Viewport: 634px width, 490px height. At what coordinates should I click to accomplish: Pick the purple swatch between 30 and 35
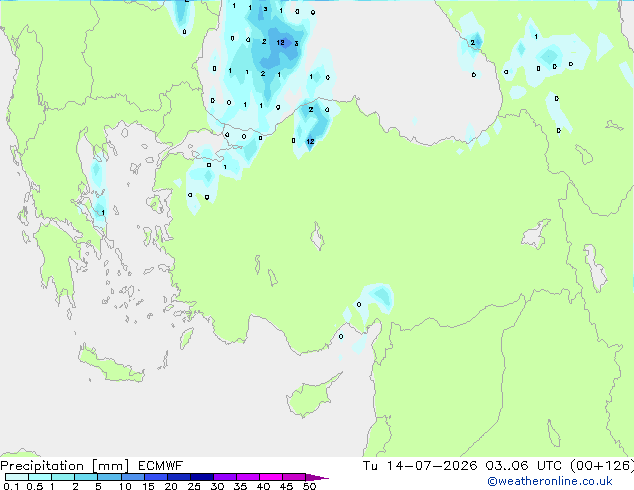pos(224,477)
